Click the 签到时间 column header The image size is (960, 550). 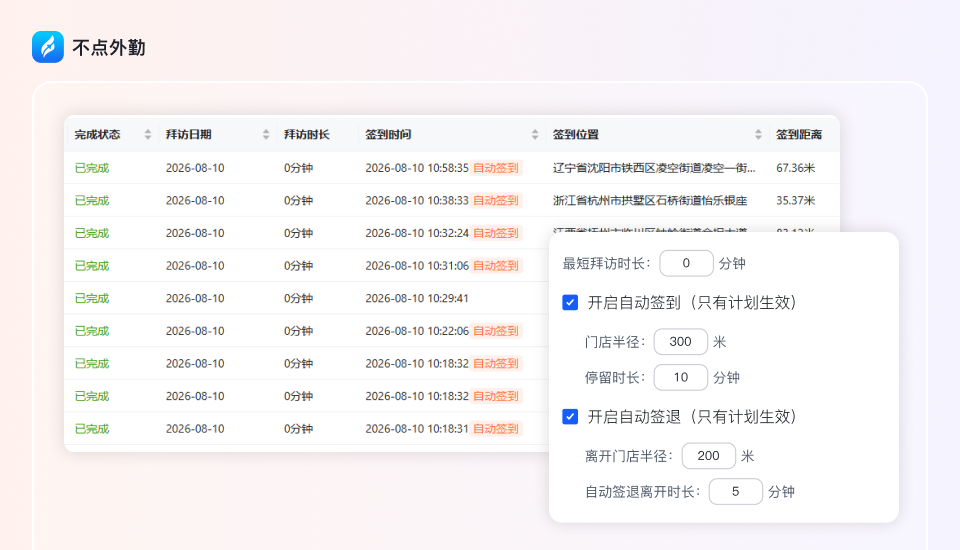click(388, 134)
